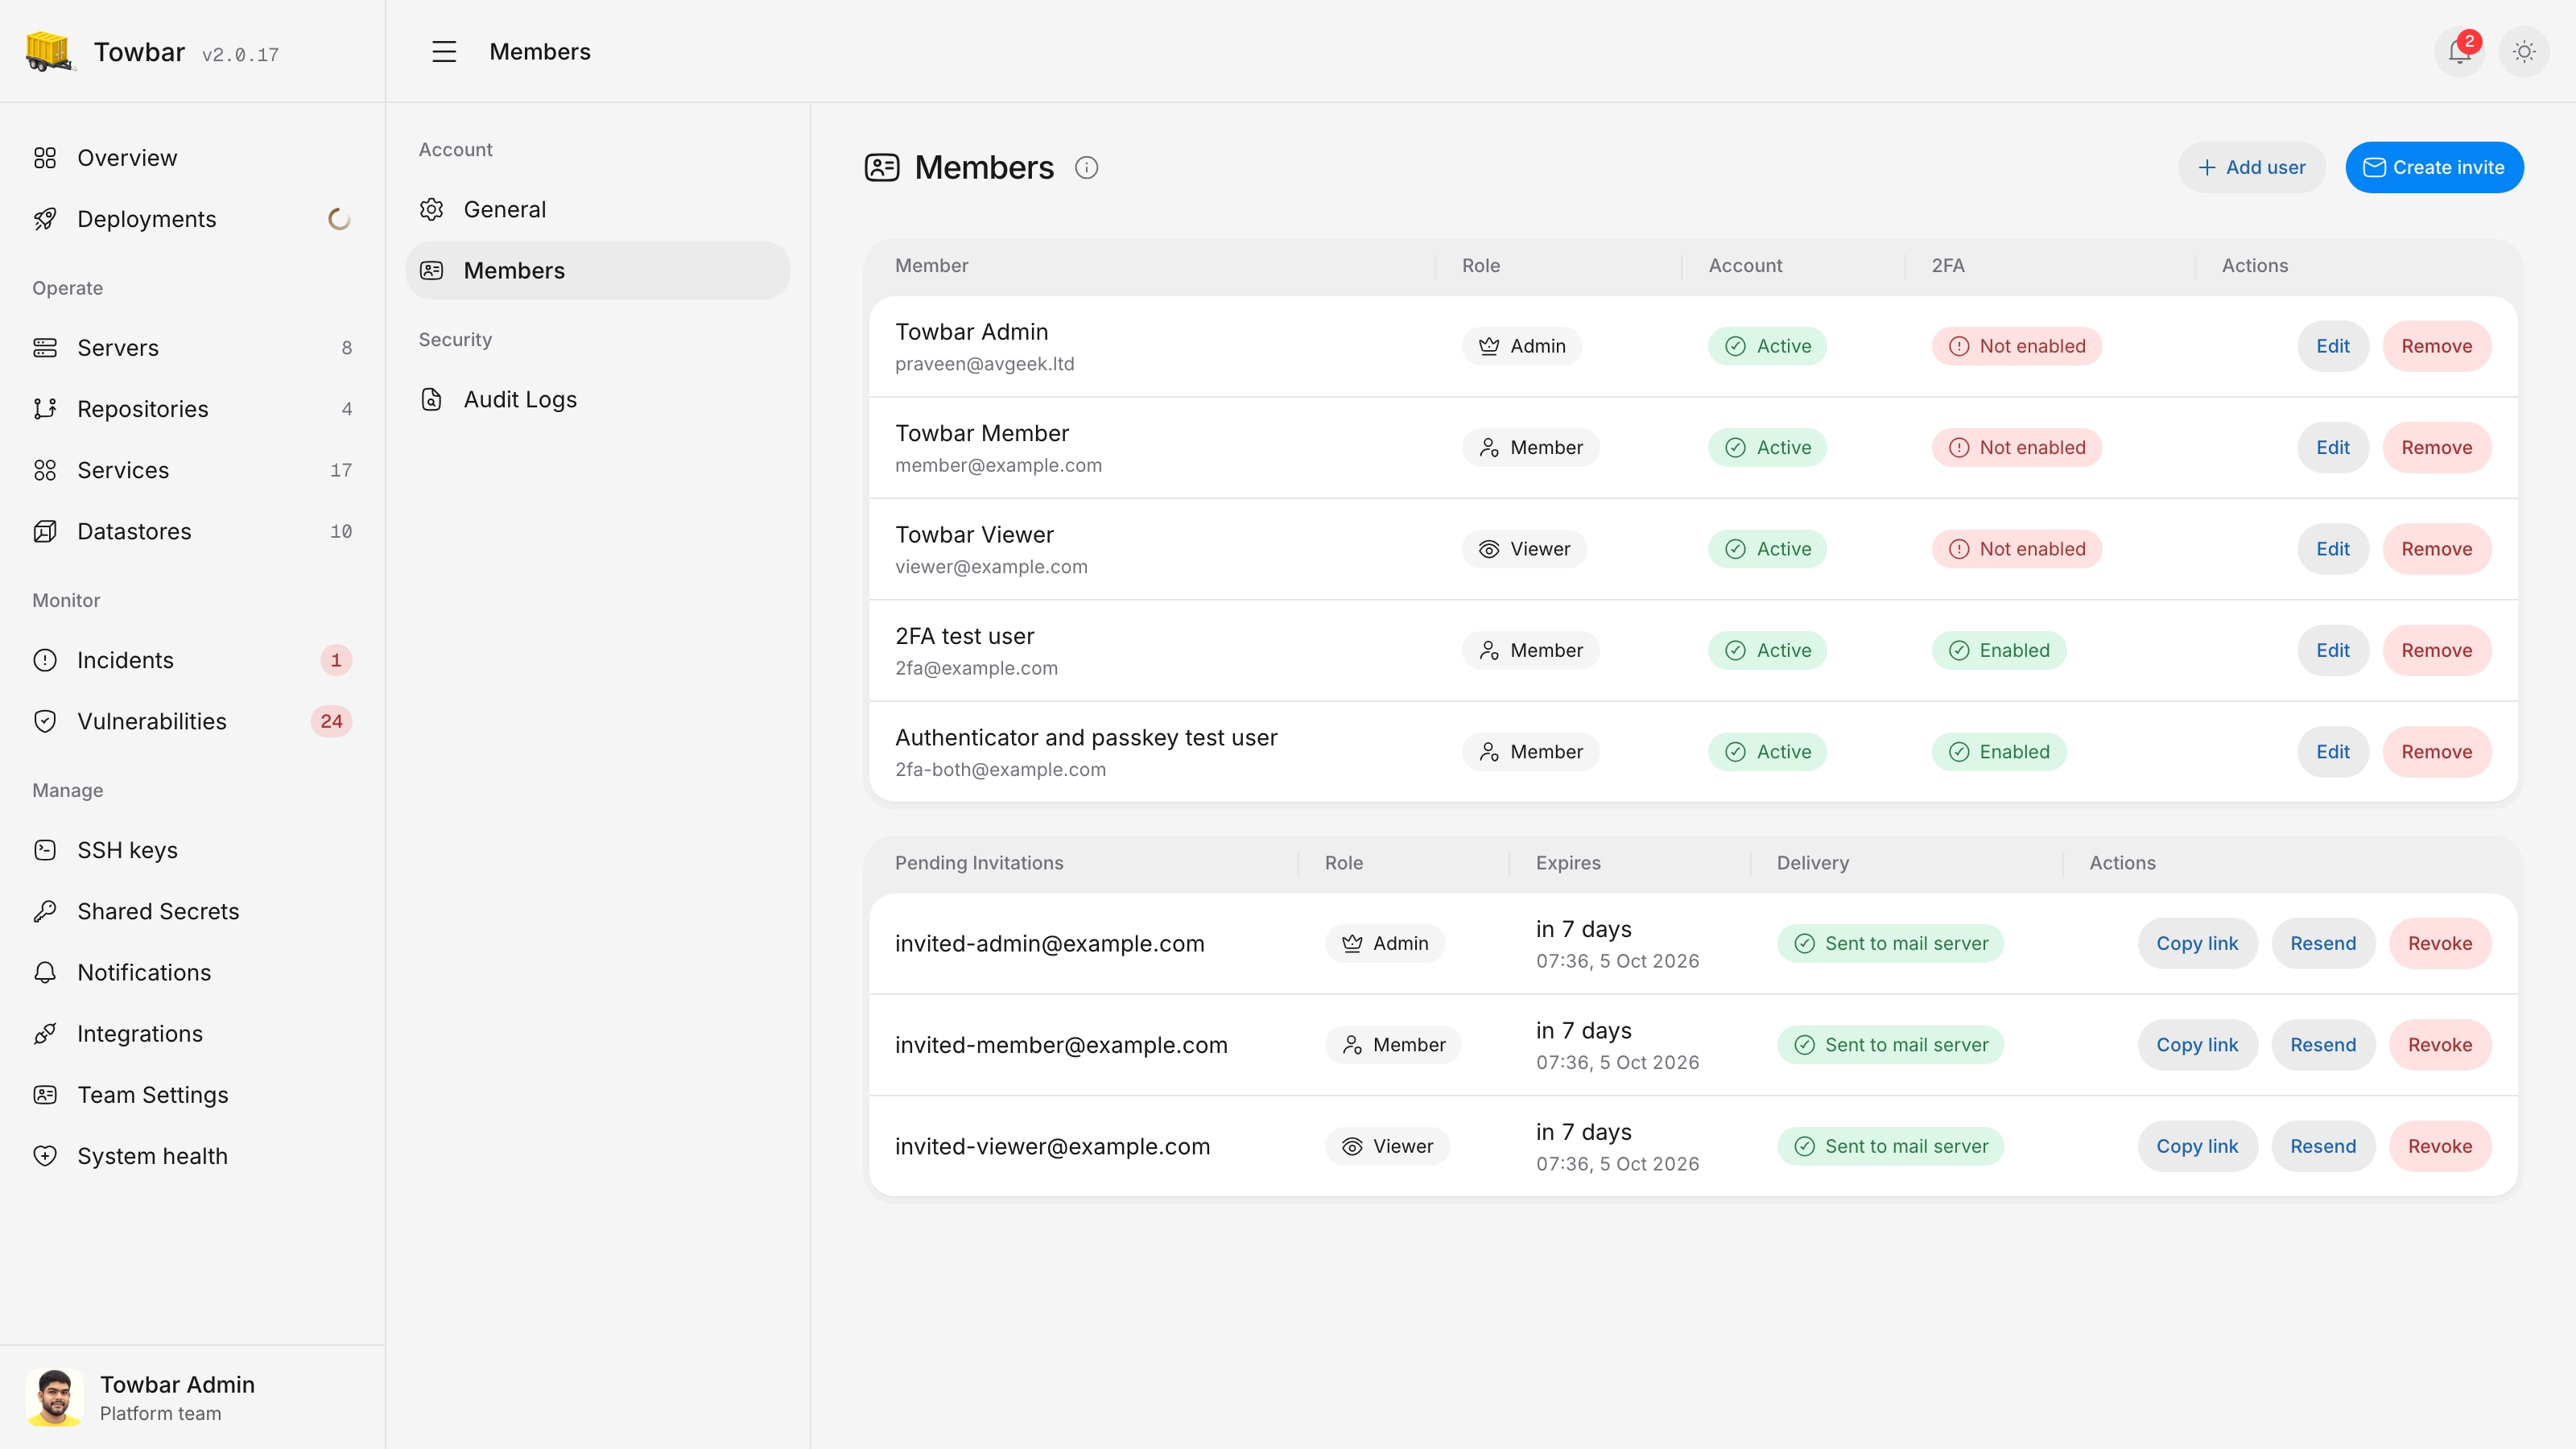Click the Admin role badge for Towbar Admin
The width and height of the screenshot is (2576, 1449).
(1522, 346)
